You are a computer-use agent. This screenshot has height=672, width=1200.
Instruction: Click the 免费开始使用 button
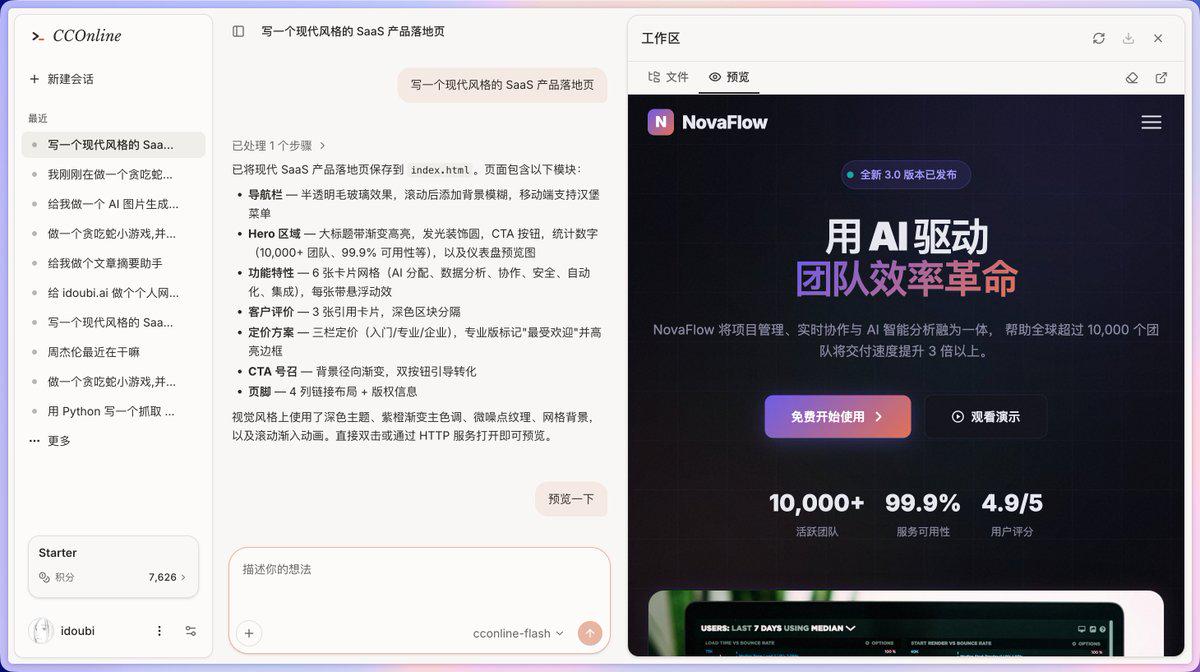[838, 416]
